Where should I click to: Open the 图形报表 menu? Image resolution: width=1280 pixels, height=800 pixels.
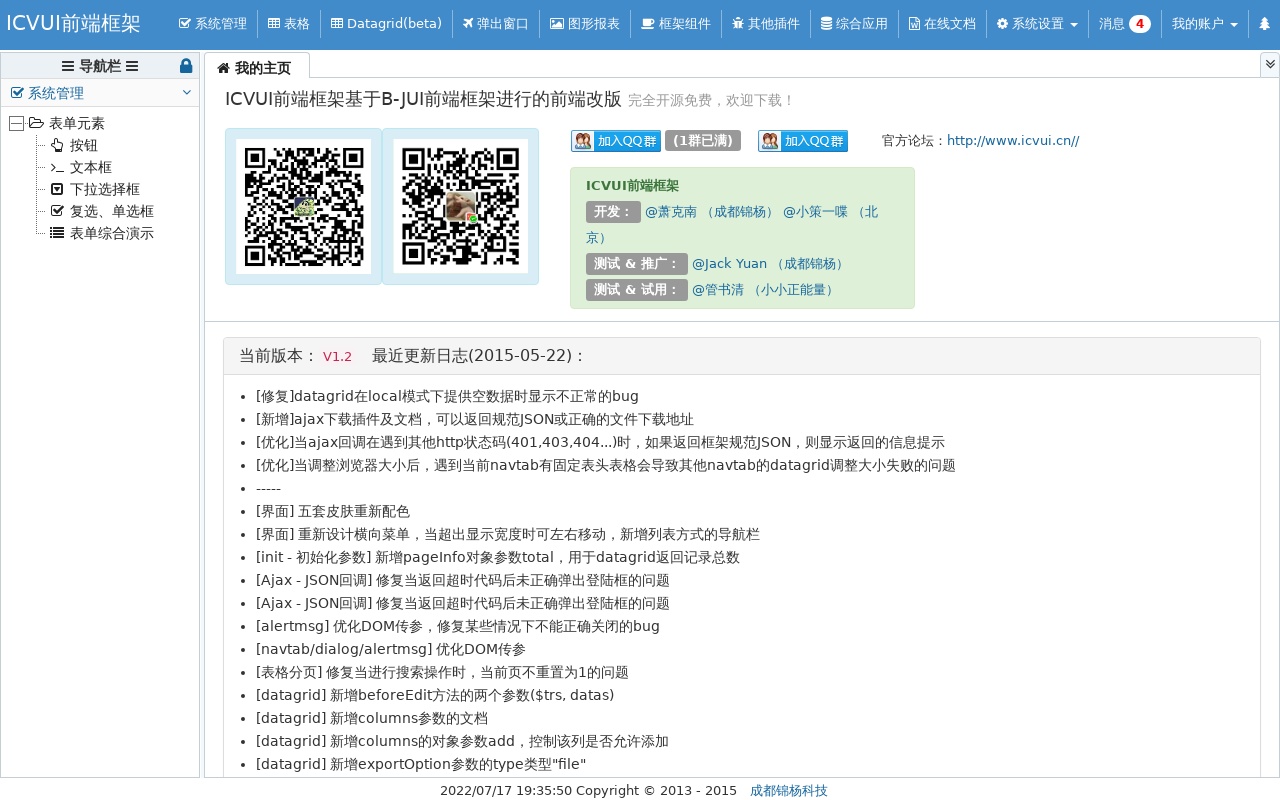(x=584, y=23)
